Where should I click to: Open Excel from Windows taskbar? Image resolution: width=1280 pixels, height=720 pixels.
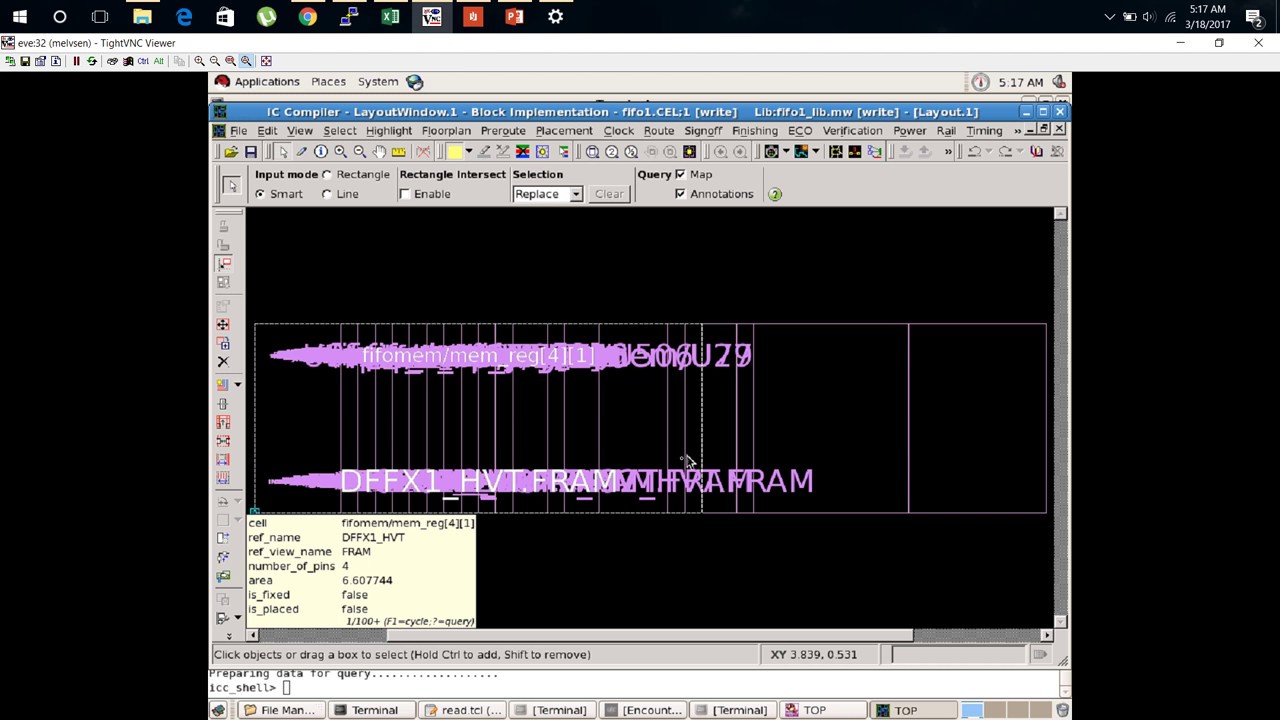pos(390,17)
